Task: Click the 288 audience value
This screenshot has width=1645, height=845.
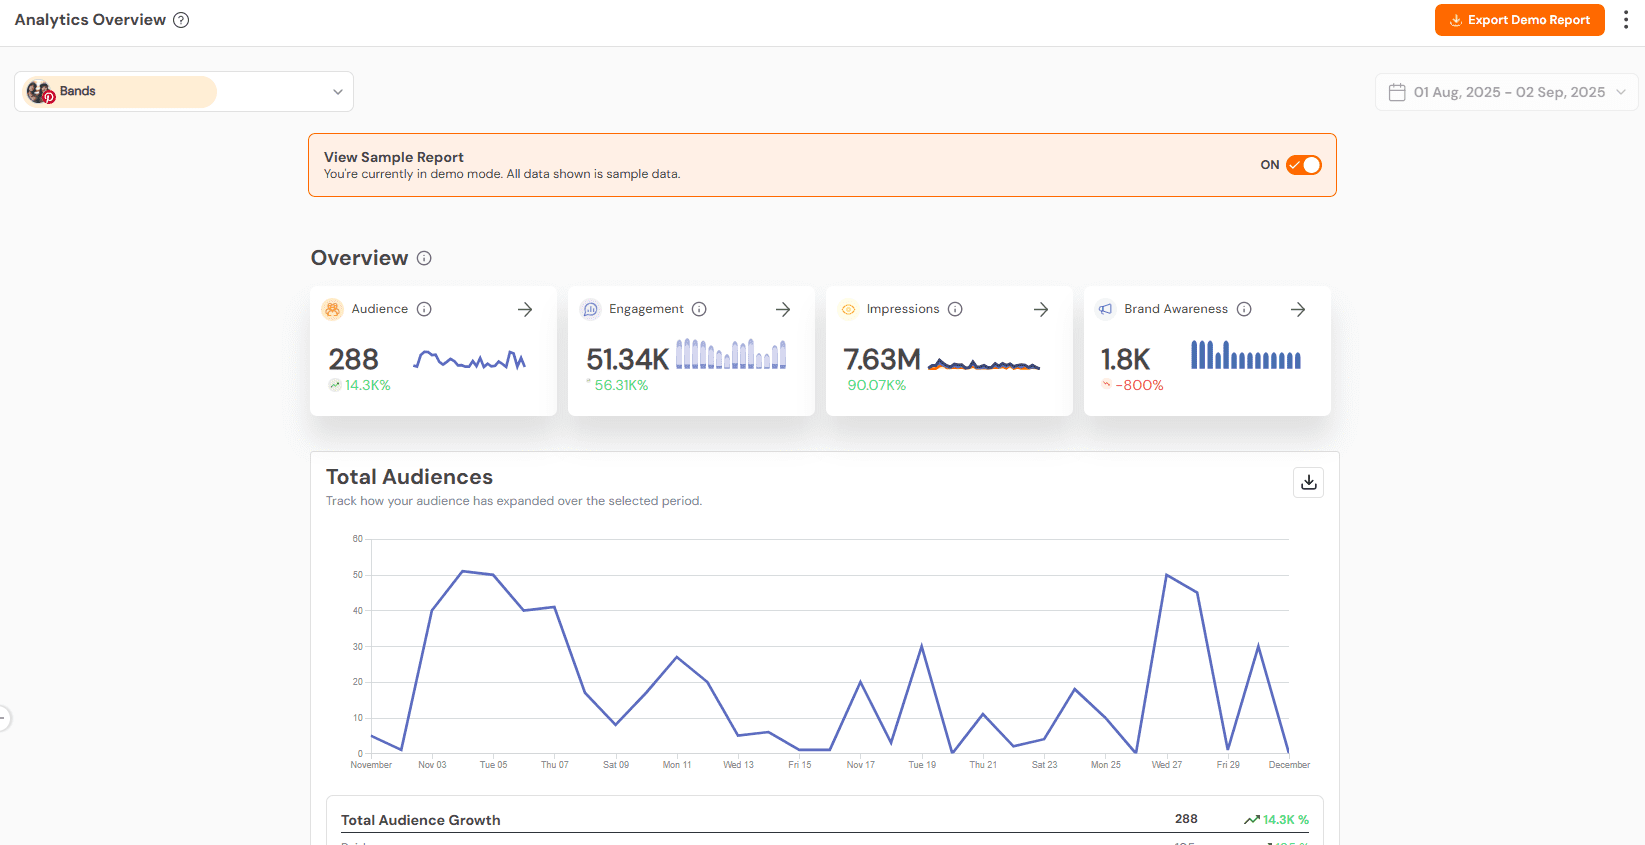Action: (353, 359)
